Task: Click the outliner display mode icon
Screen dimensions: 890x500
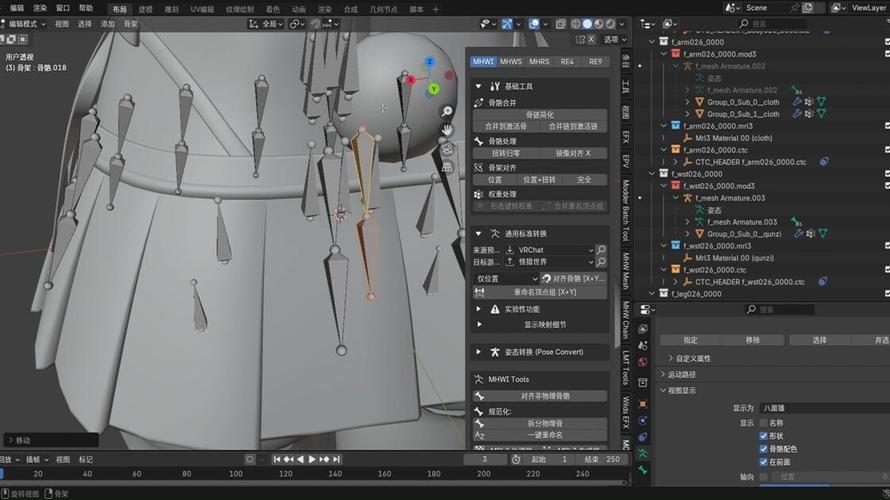Action: (x=668, y=23)
